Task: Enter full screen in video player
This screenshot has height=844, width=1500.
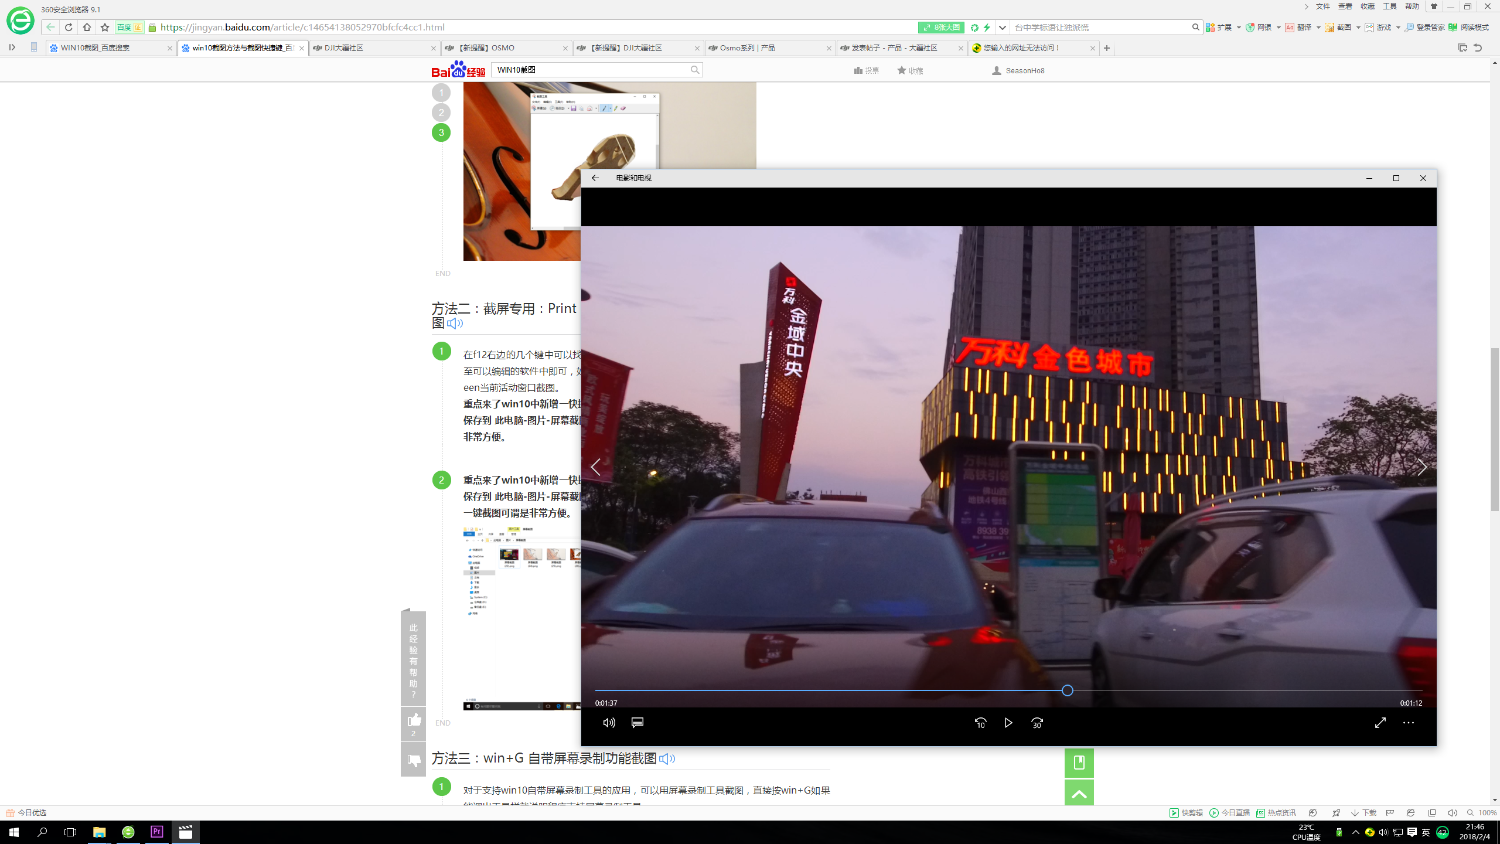Action: [1380, 722]
